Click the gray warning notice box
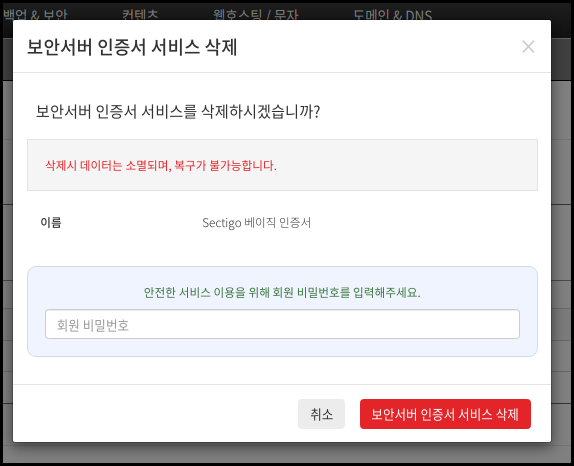Image resolution: width=574 pixels, height=466 pixels. point(282,165)
